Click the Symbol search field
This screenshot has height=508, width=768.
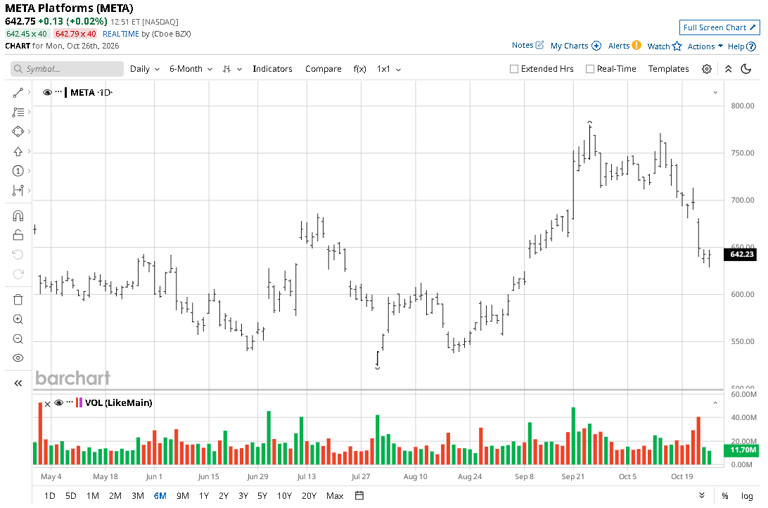pos(67,69)
